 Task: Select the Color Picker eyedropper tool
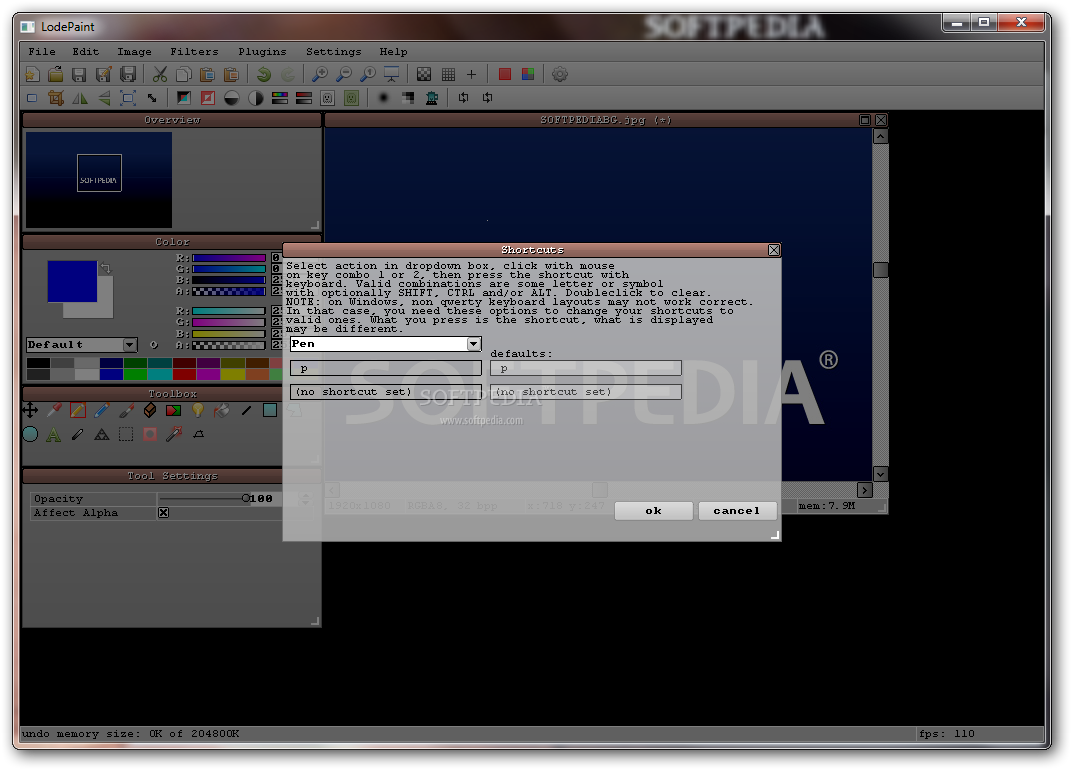coord(54,410)
